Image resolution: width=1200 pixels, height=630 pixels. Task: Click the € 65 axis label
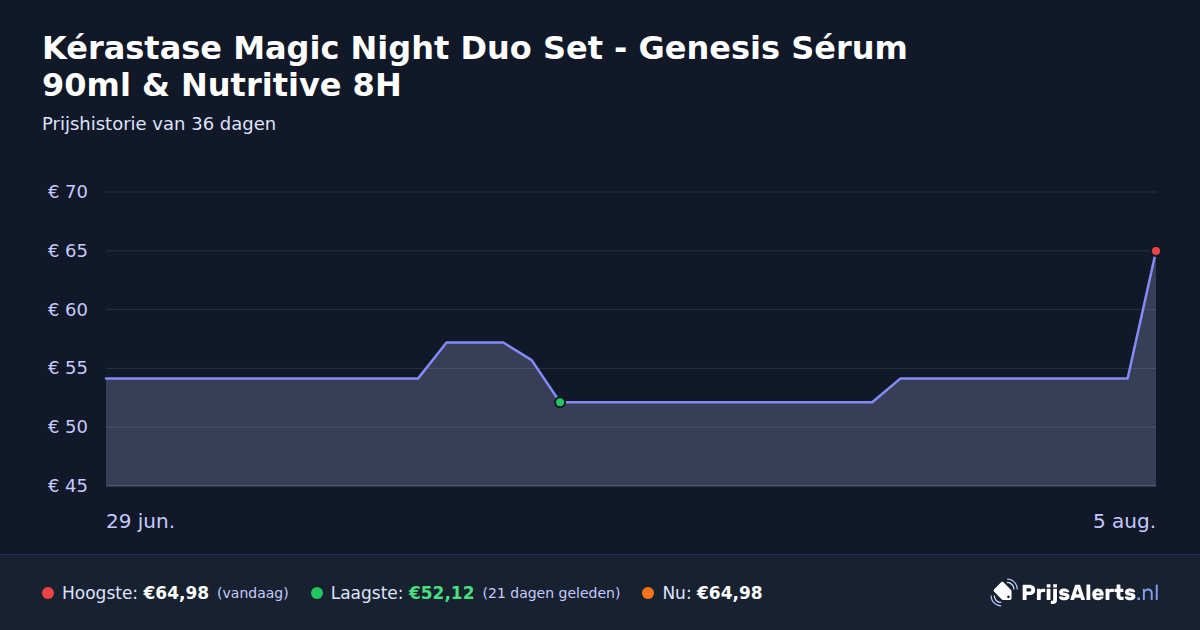click(68, 251)
